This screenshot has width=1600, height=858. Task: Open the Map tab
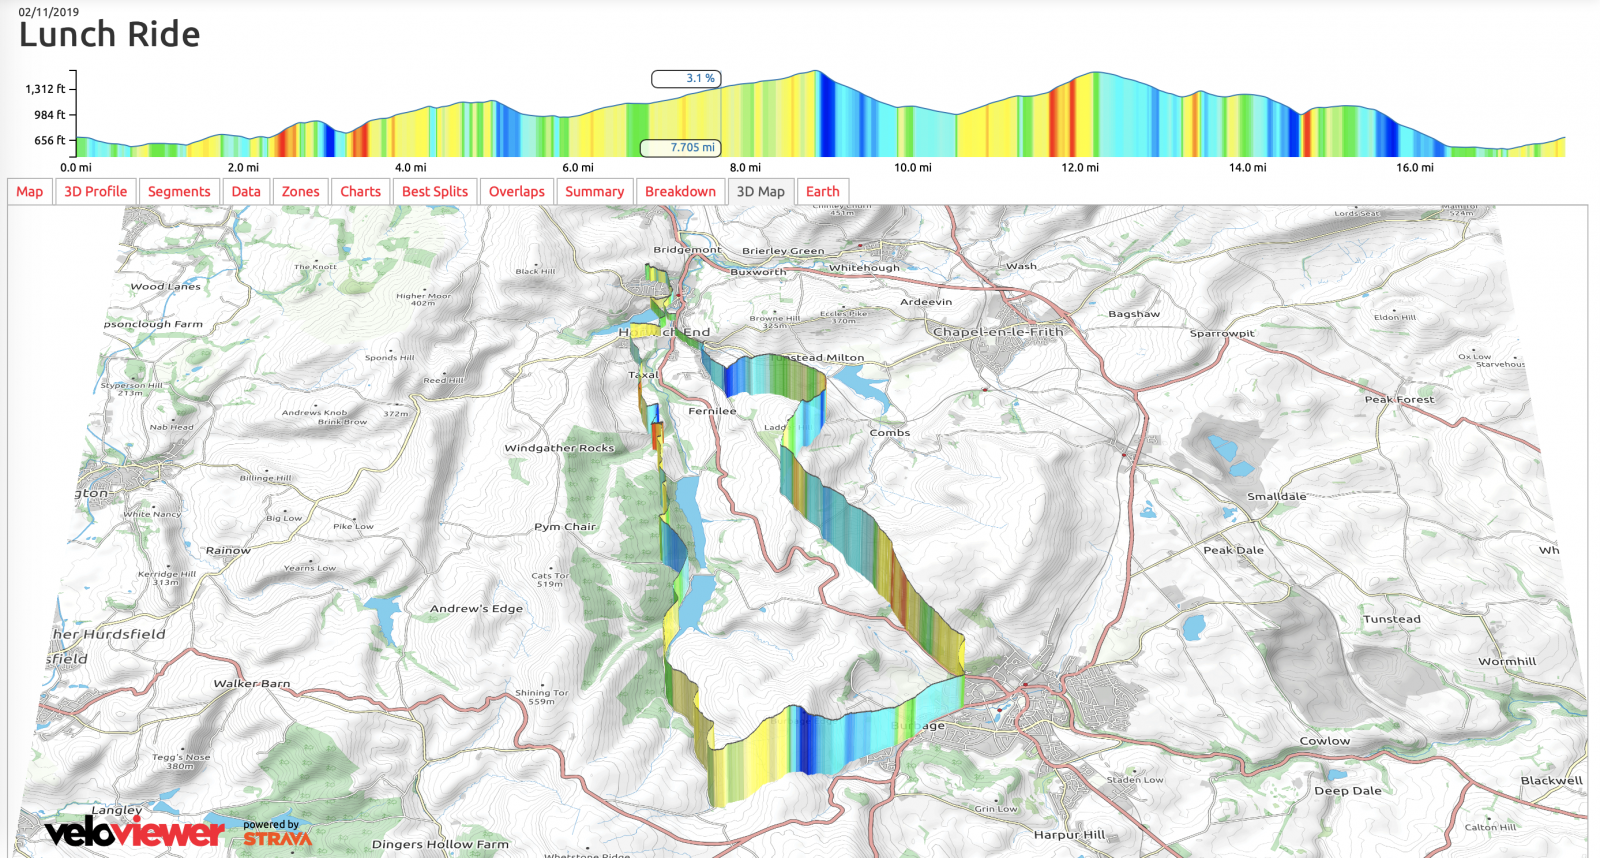(x=30, y=191)
